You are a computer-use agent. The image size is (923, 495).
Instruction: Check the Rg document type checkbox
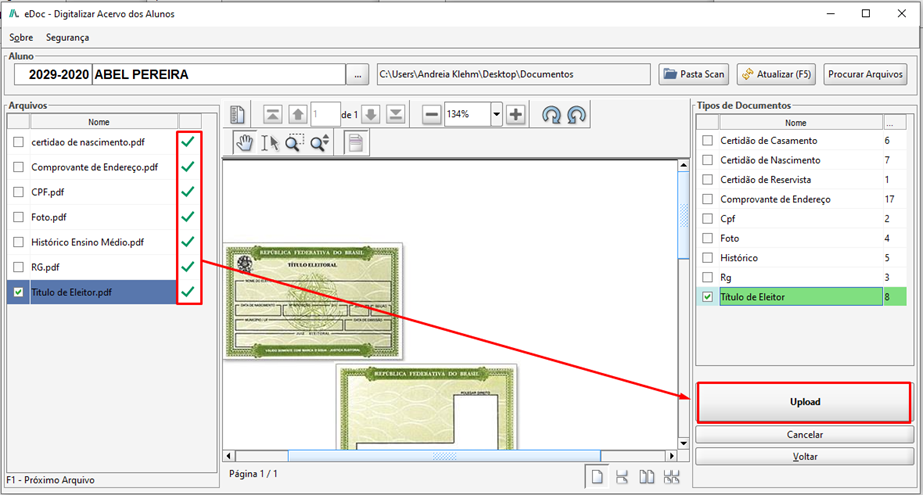point(708,277)
